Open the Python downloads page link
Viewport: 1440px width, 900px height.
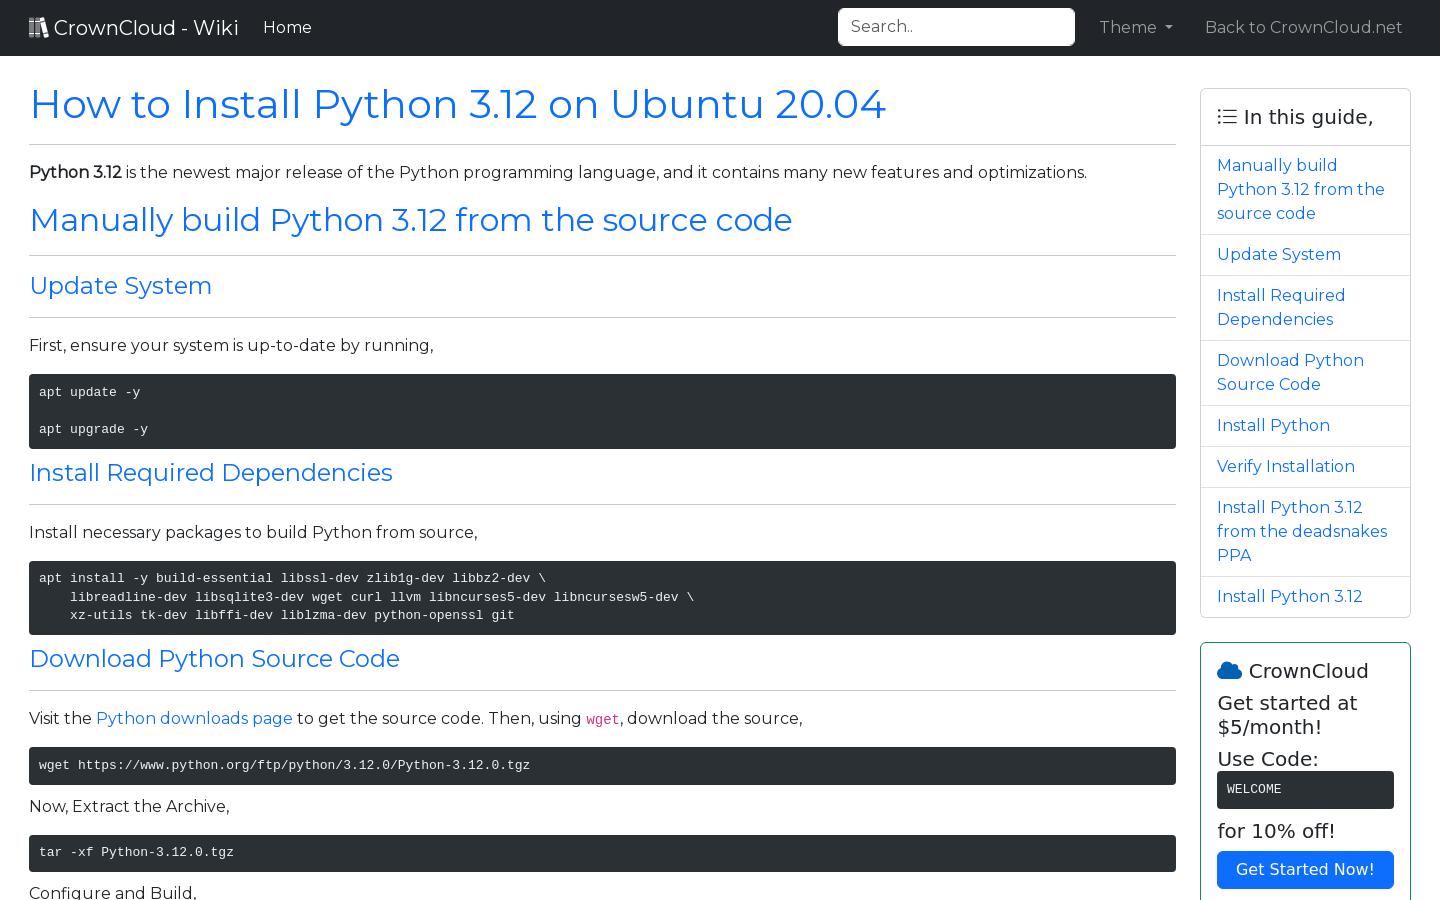[x=194, y=718]
